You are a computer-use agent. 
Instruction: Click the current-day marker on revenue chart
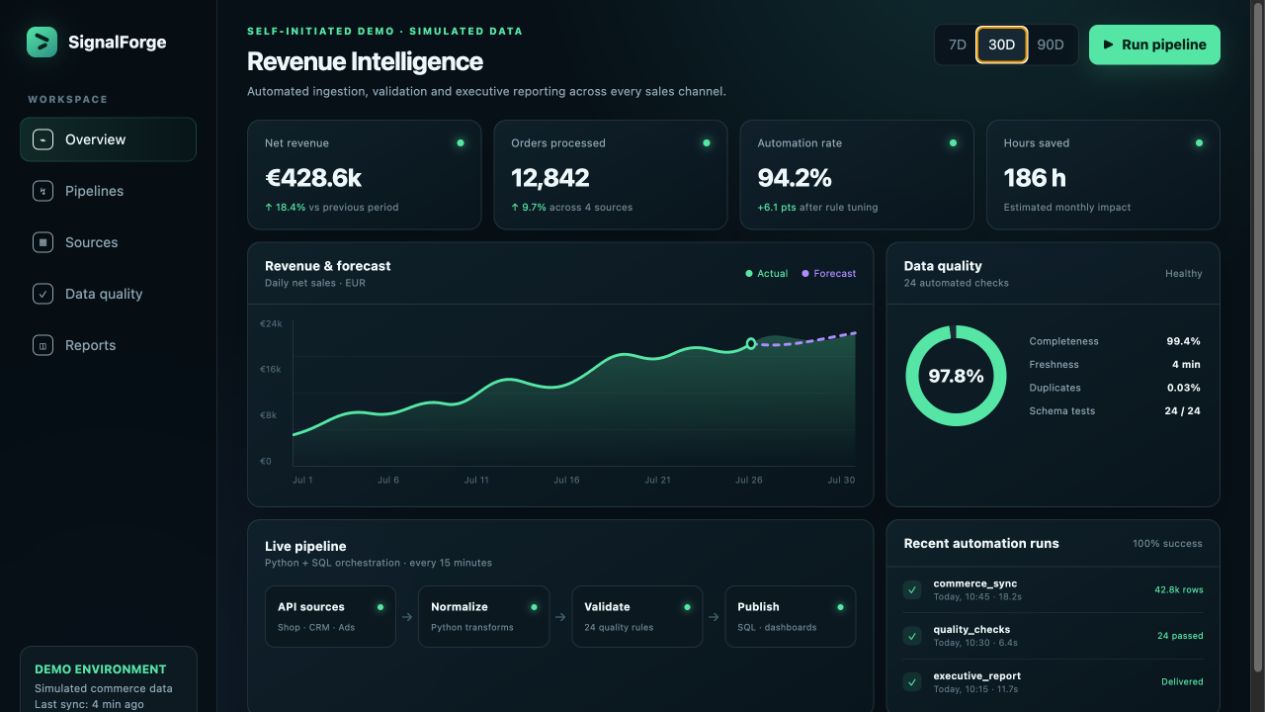click(751, 344)
